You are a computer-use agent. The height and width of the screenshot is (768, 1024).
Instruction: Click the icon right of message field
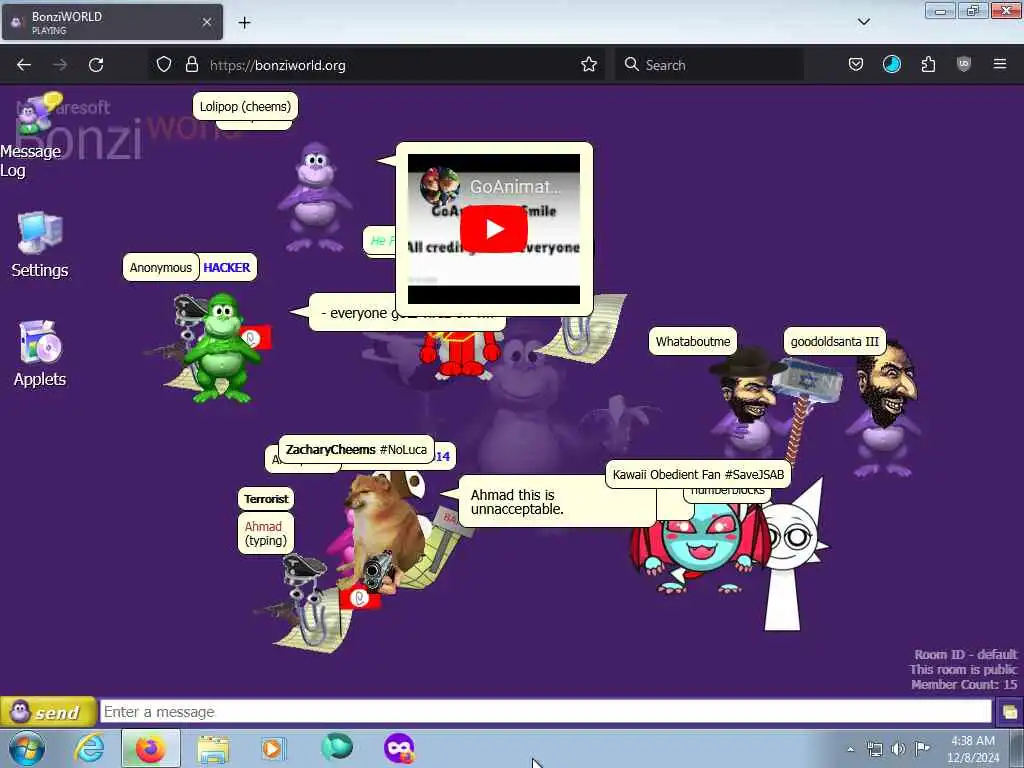click(x=1009, y=712)
